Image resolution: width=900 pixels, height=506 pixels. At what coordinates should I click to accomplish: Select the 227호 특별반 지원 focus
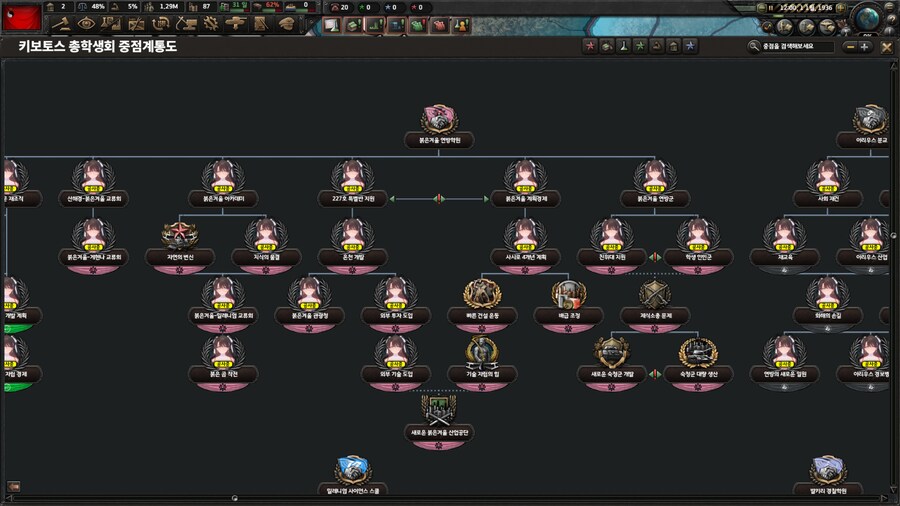(x=353, y=178)
